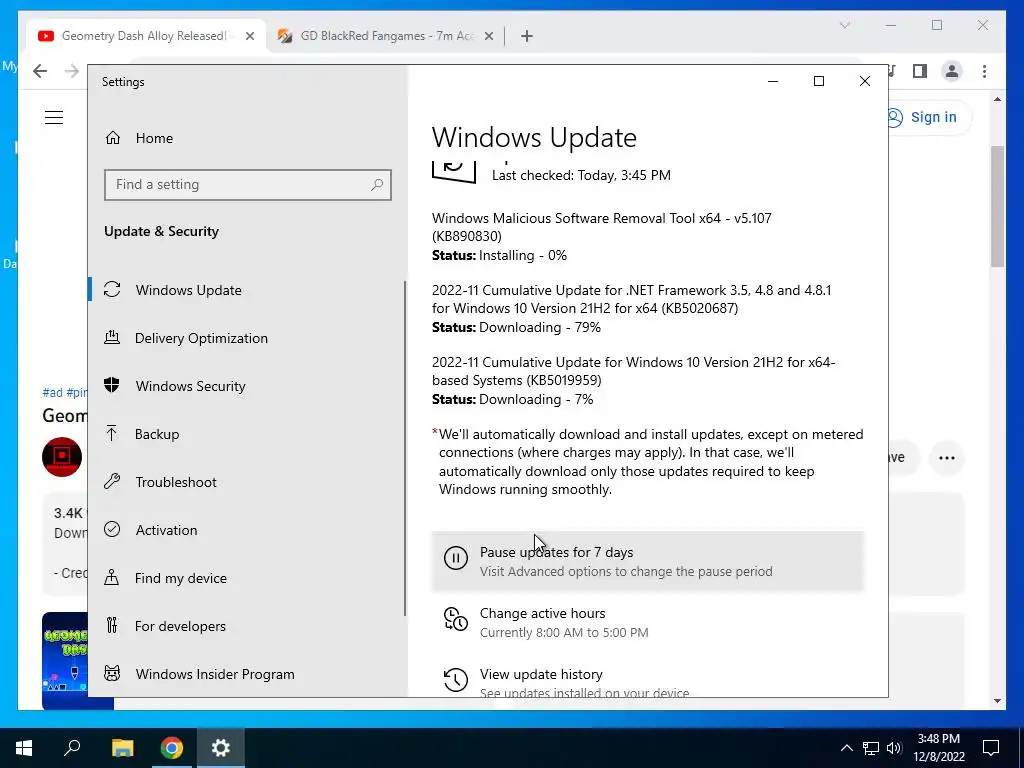Click the pause icon beside Pause updates
This screenshot has width=1024, height=768.
[x=456, y=558]
